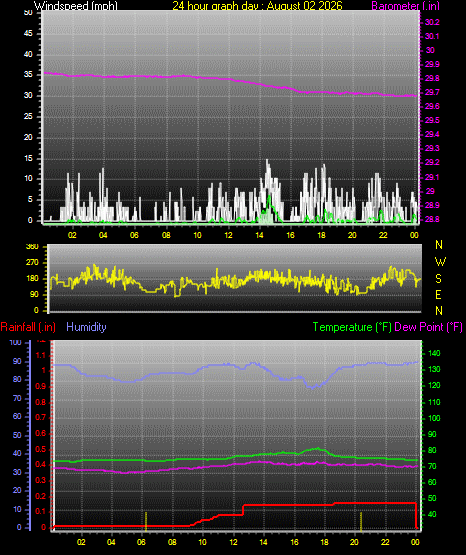466x555 pixels.
Task: Click the 25 mph label on windspeed axis
Action: (x=28, y=116)
